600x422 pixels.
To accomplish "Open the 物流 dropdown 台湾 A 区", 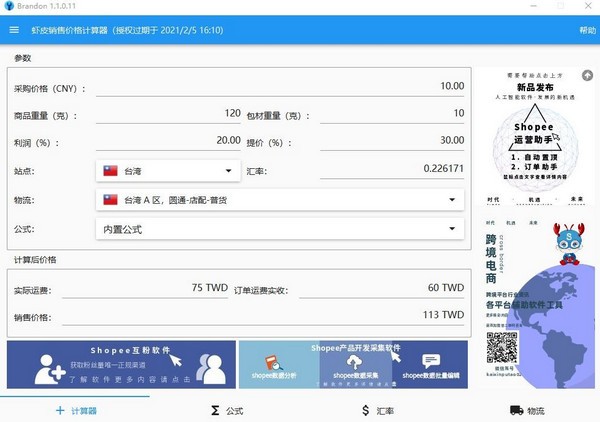I will pyautogui.click(x=280, y=200).
